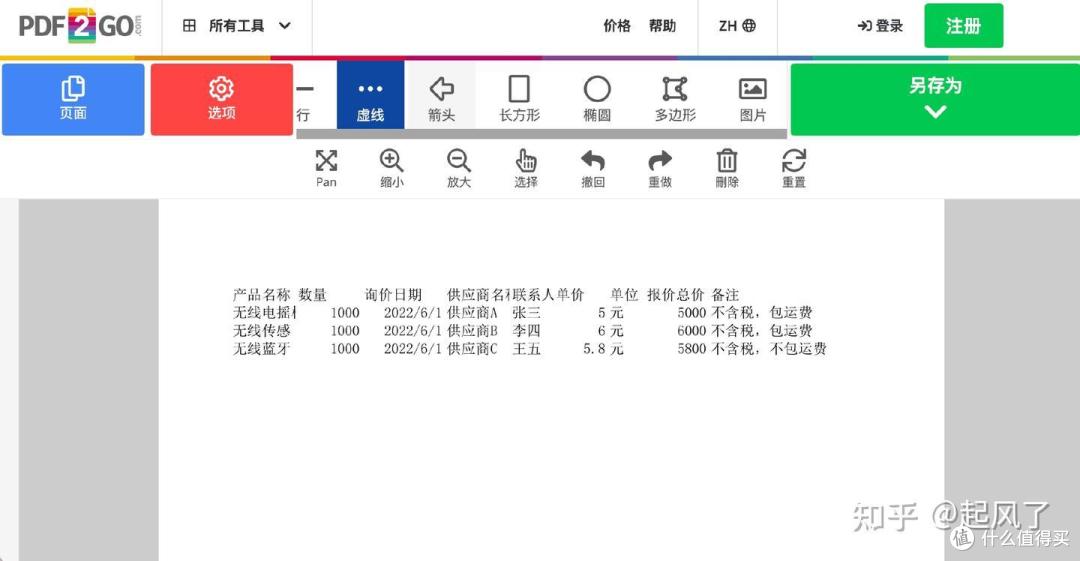Click the 产品名称 header in the document

(262, 295)
